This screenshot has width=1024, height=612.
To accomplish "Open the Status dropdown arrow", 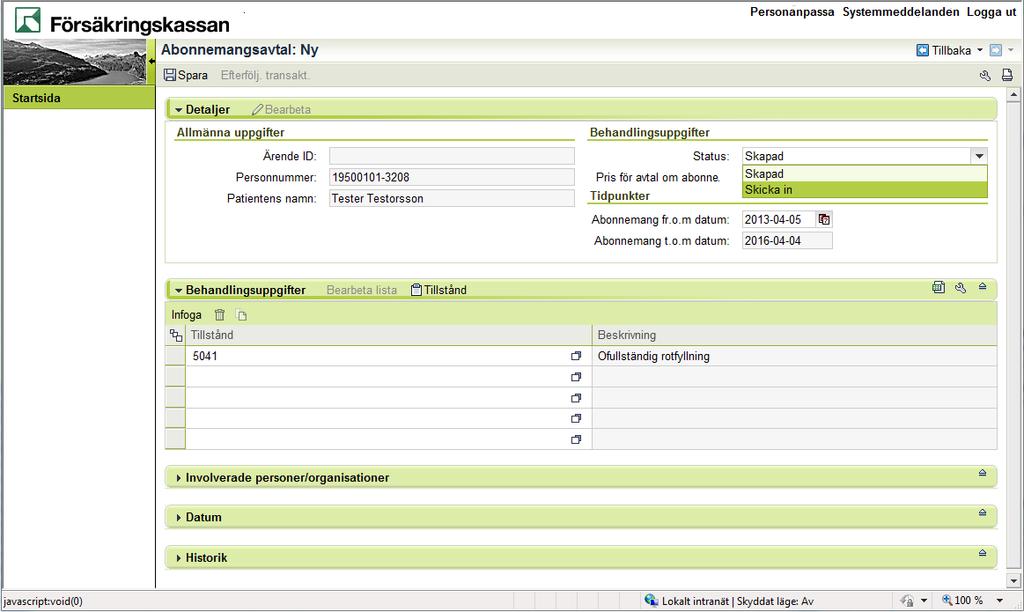I will pos(978,156).
